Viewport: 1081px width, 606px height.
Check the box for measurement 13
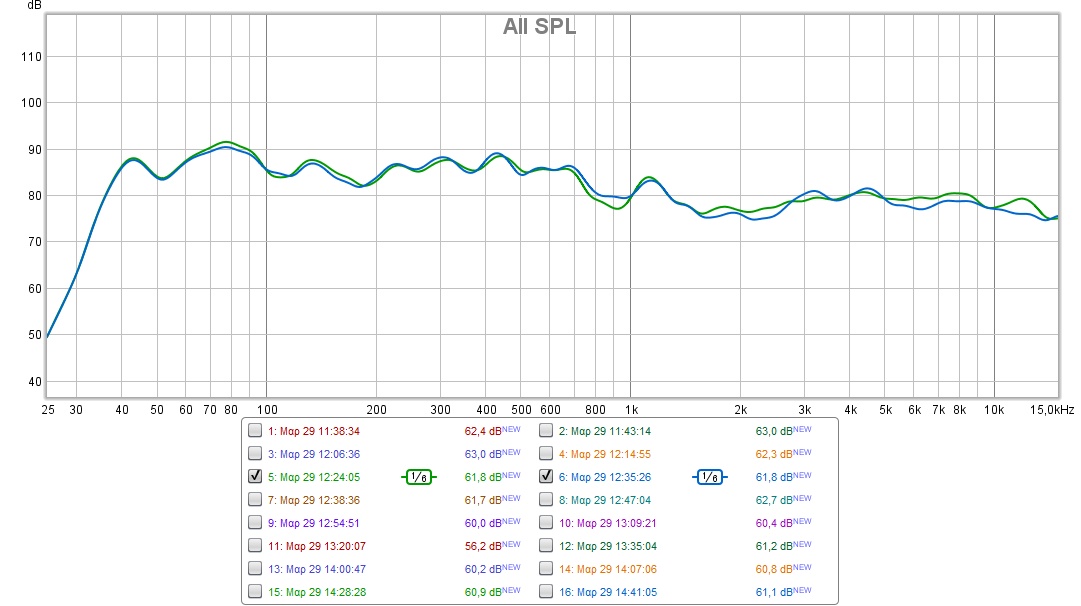pos(256,569)
